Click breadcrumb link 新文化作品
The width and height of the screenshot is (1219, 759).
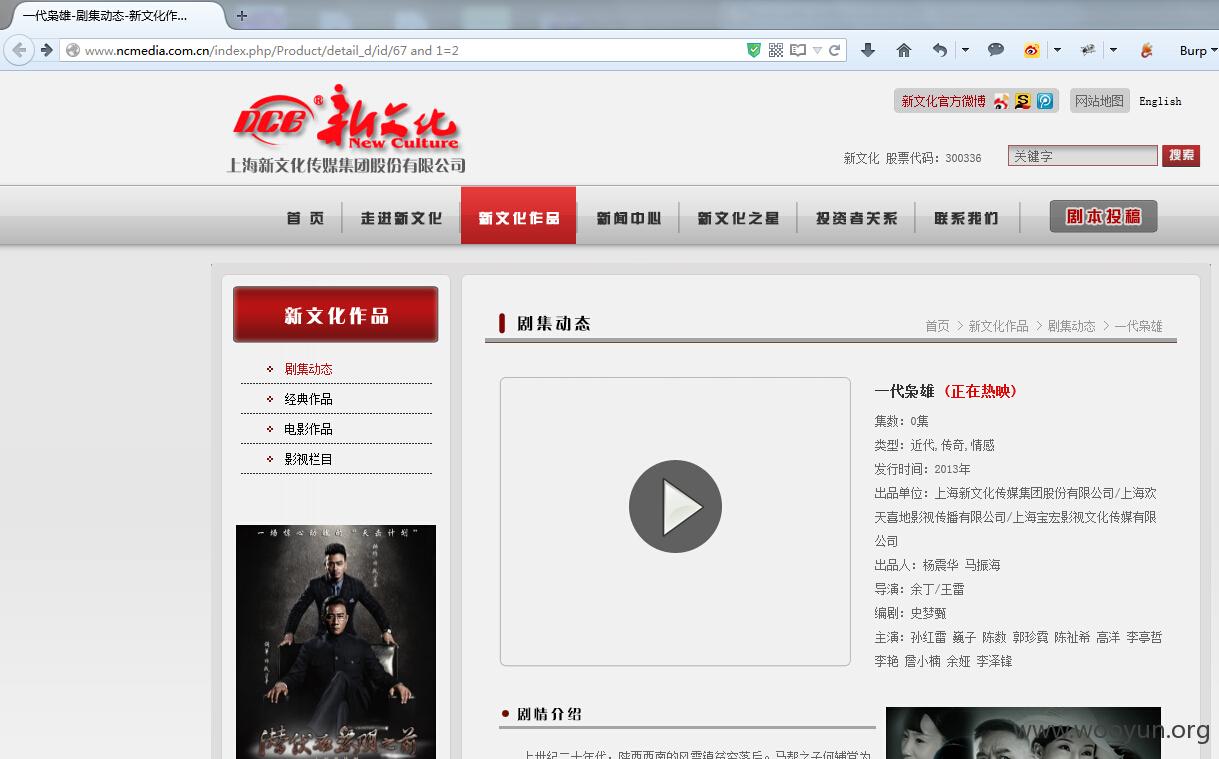(x=998, y=326)
